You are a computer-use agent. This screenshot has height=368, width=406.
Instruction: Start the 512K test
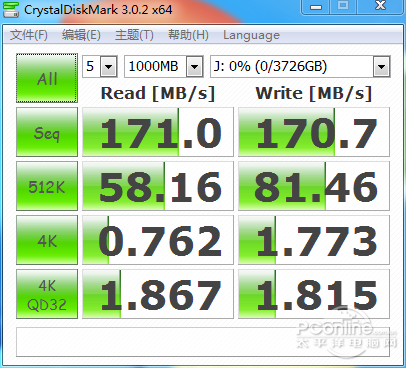(x=47, y=186)
